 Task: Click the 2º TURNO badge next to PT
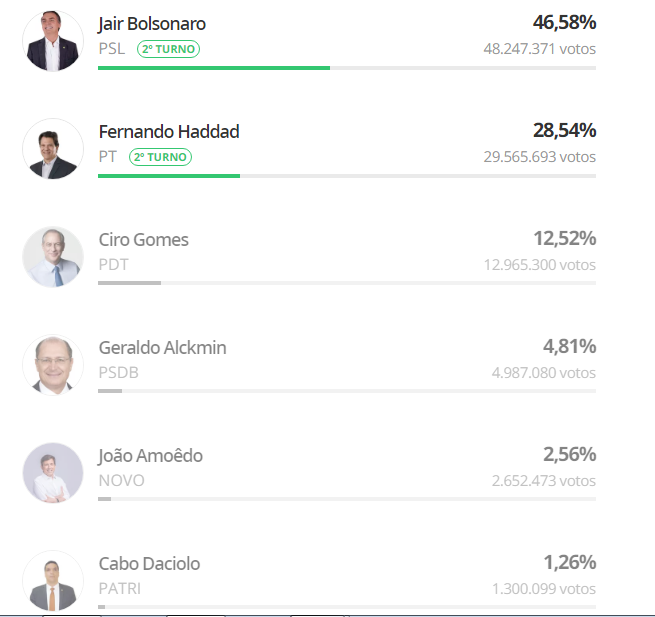click(160, 157)
